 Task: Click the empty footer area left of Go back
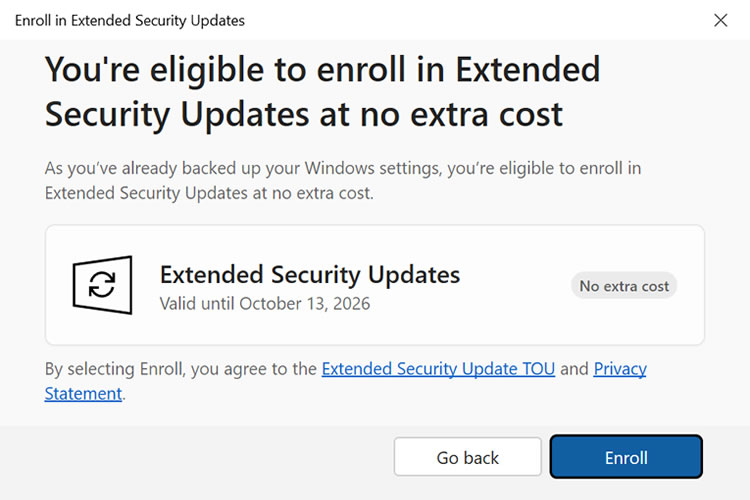tap(200, 458)
